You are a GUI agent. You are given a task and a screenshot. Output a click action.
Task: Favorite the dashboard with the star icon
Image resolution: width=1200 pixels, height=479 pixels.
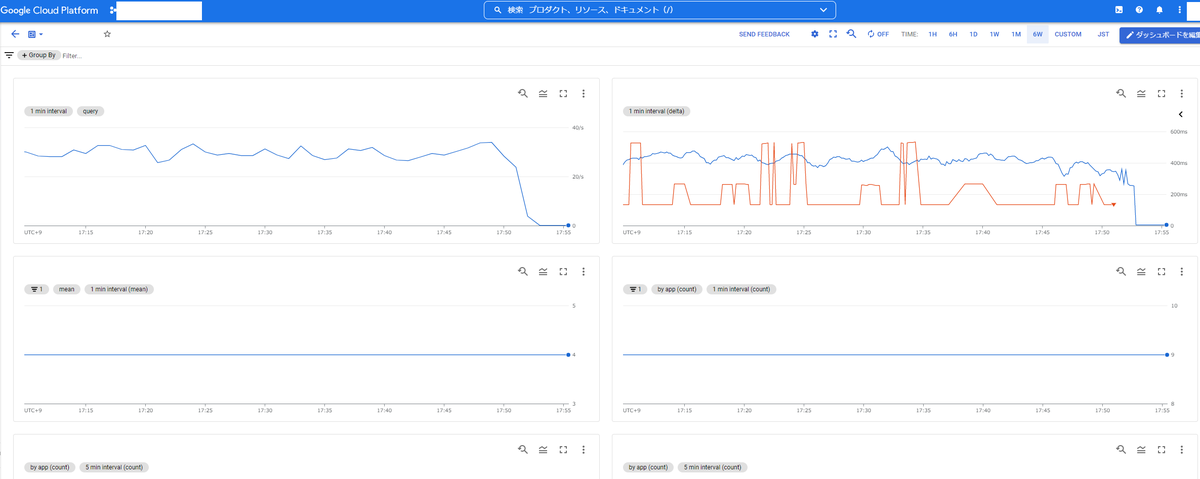click(107, 34)
